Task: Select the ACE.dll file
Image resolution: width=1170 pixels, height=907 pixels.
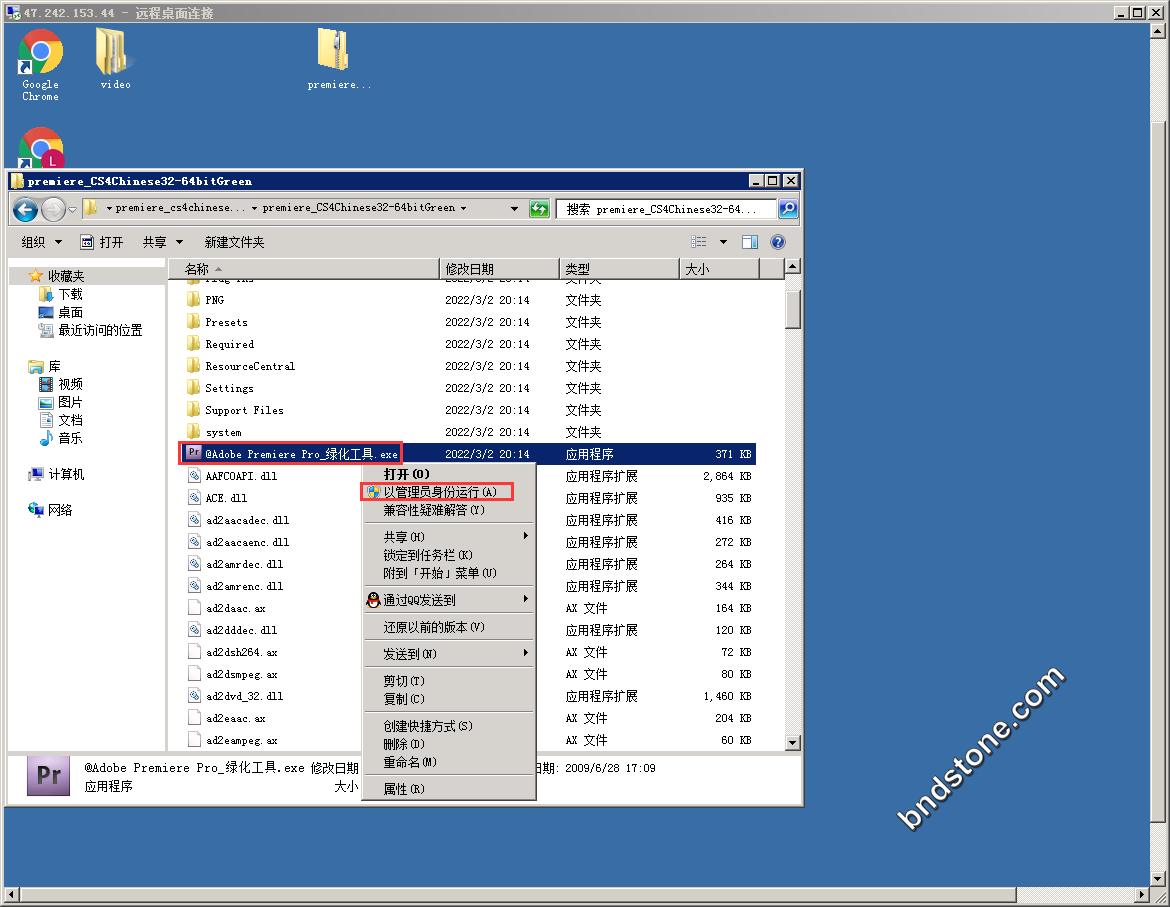Action: 226,498
